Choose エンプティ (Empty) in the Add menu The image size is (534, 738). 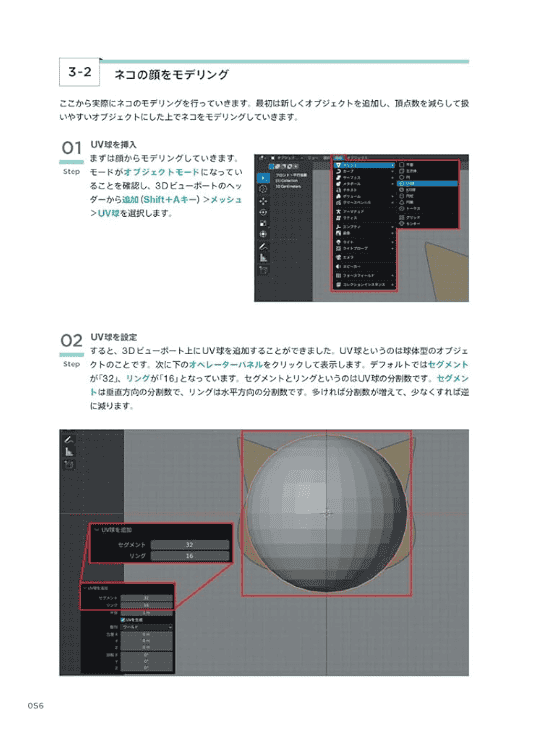[x=364, y=227]
